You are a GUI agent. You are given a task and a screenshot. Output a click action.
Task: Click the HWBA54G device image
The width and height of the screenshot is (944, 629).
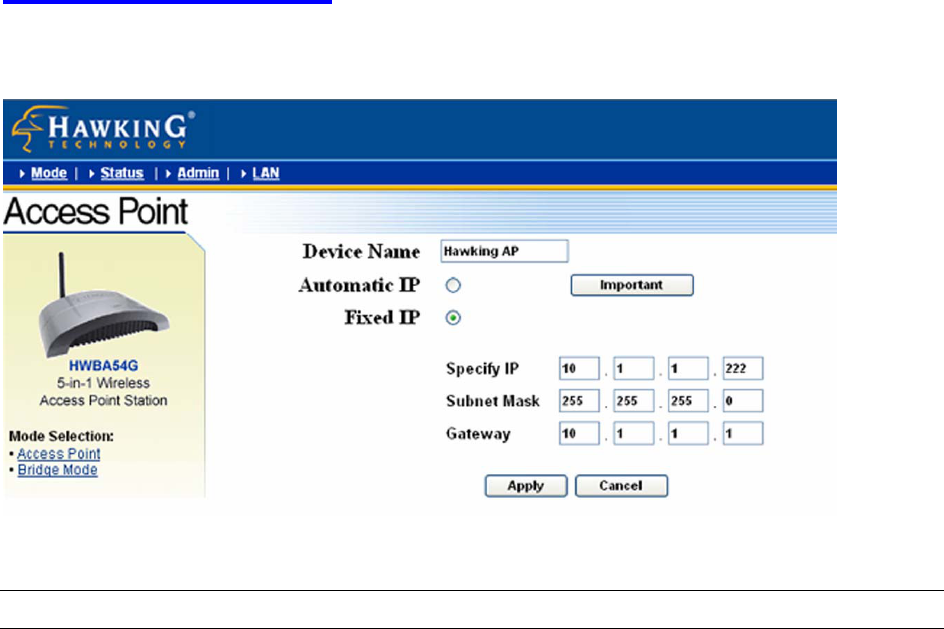pyautogui.click(x=104, y=306)
